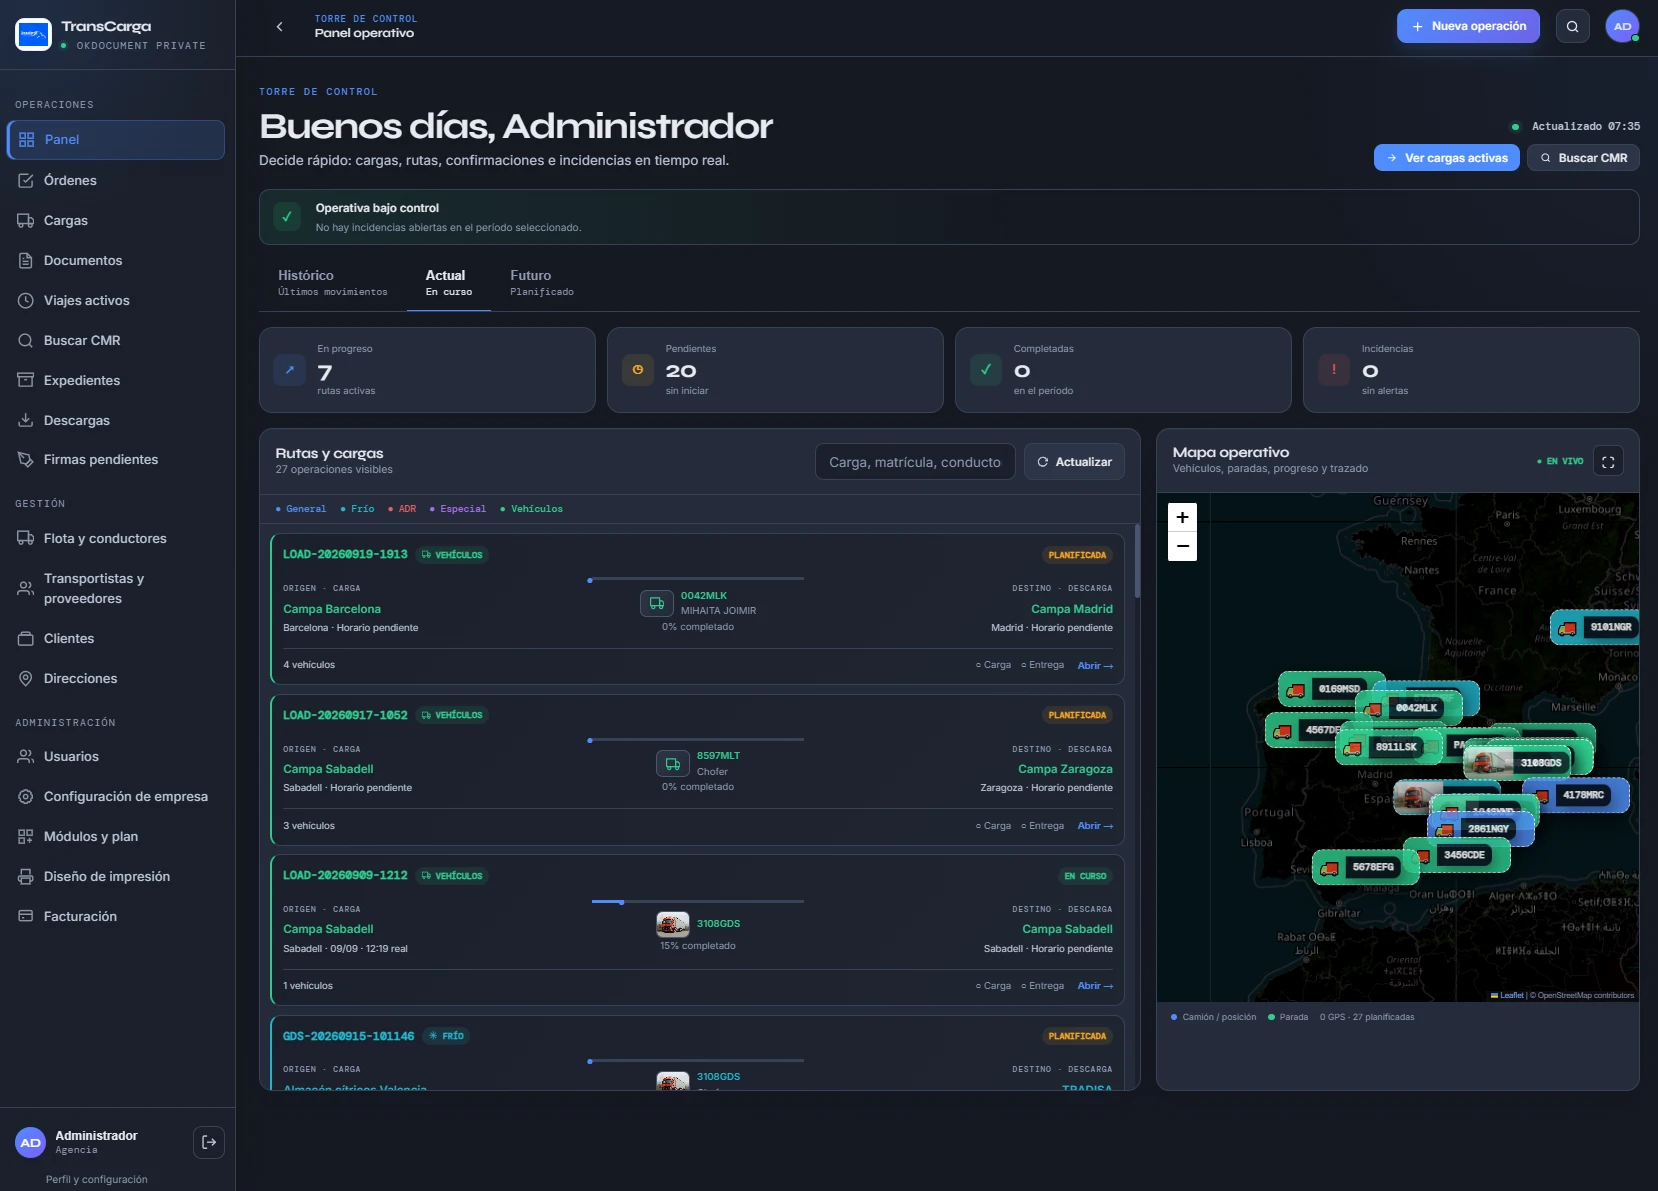Click the Completadas checkmark icon
The height and width of the screenshot is (1191, 1658).
coord(986,370)
